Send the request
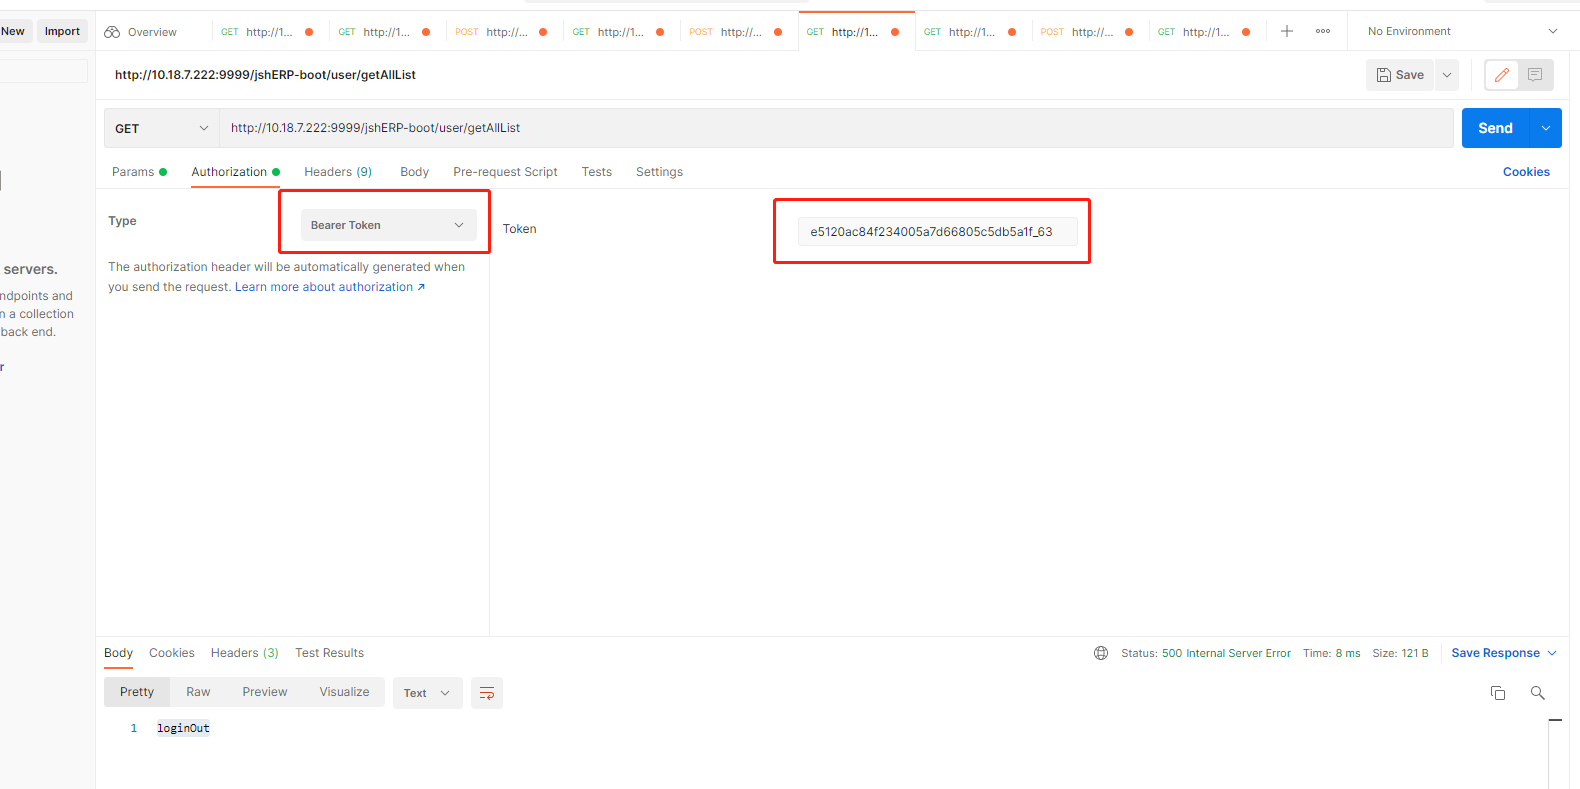The height and width of the screenshot is (789, 1580). [x=1495, y=128]
